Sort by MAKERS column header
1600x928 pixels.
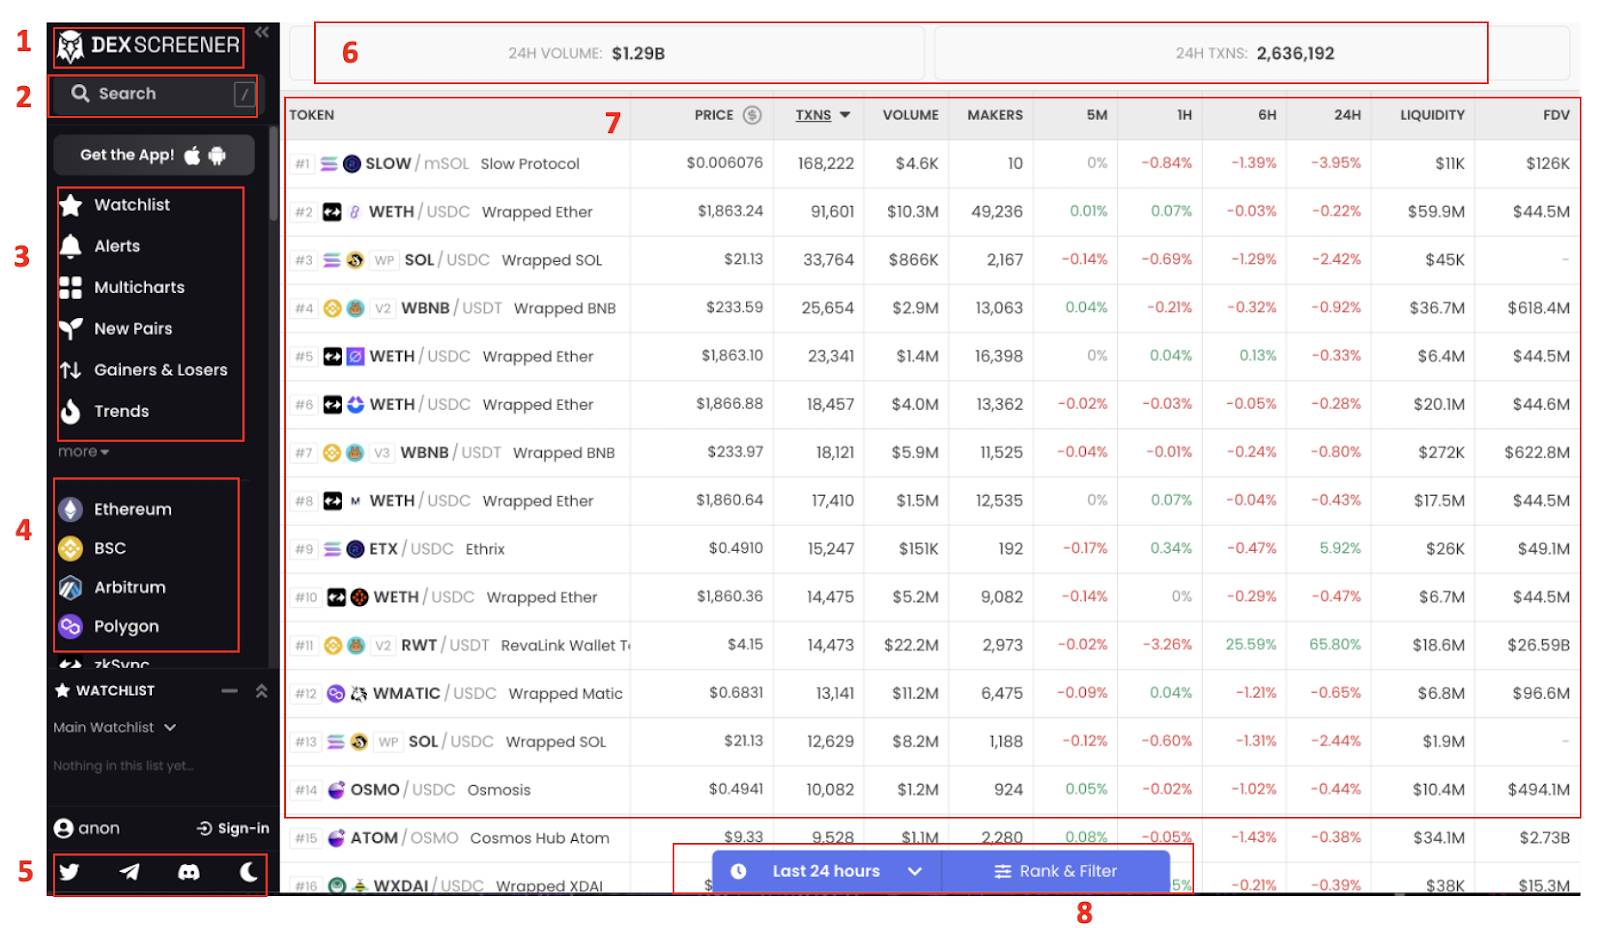(x=995, y=115)
